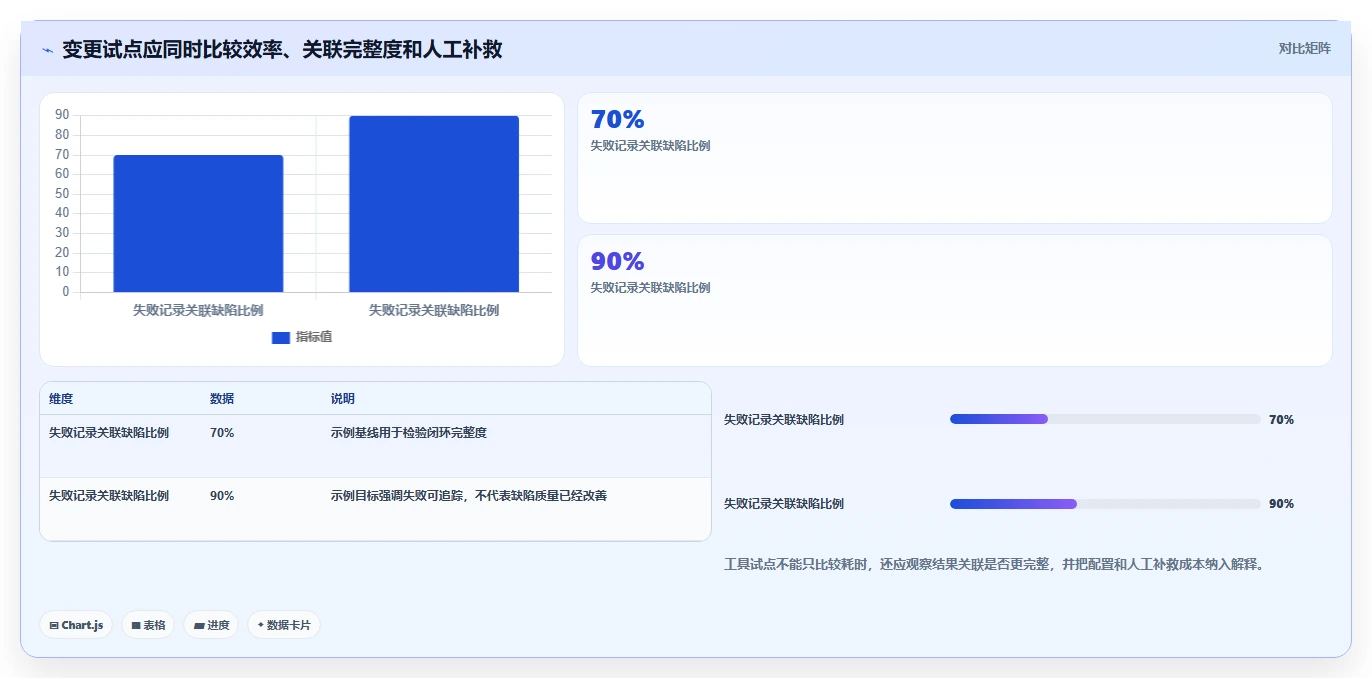1372x678 pixels.
Task: Toggle the 指标值 legend swatch
Action: click(281, 337)
